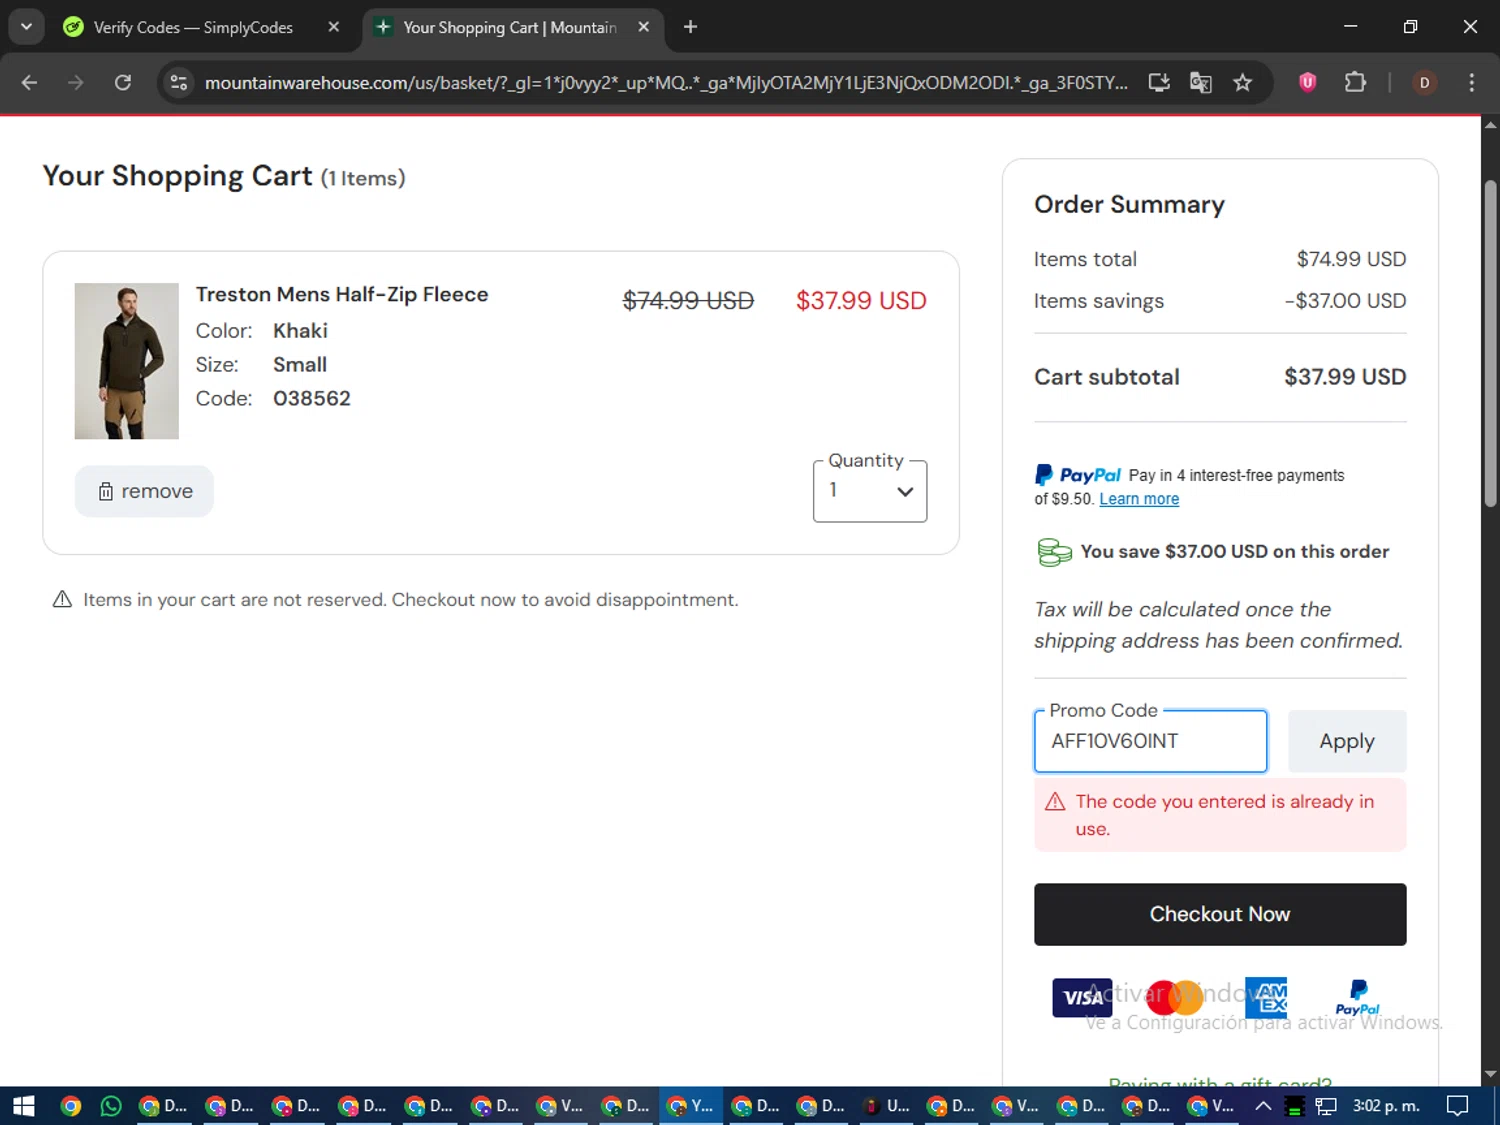This screenshot has height=1125, width=1500.
Task: Open the Windows Start menu
Action: tap(24, 1105)
